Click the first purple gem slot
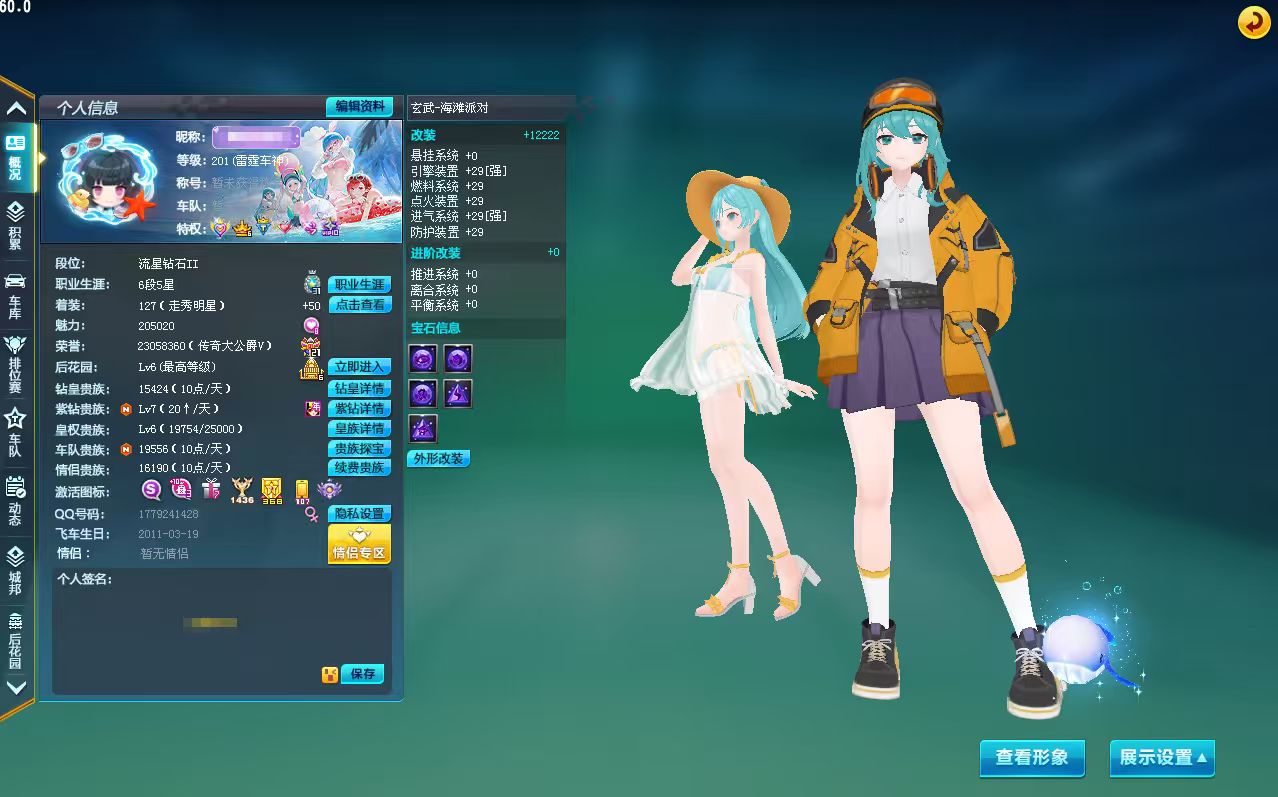The height and width of the screenshot is (797, 1278). pos(423,359)
